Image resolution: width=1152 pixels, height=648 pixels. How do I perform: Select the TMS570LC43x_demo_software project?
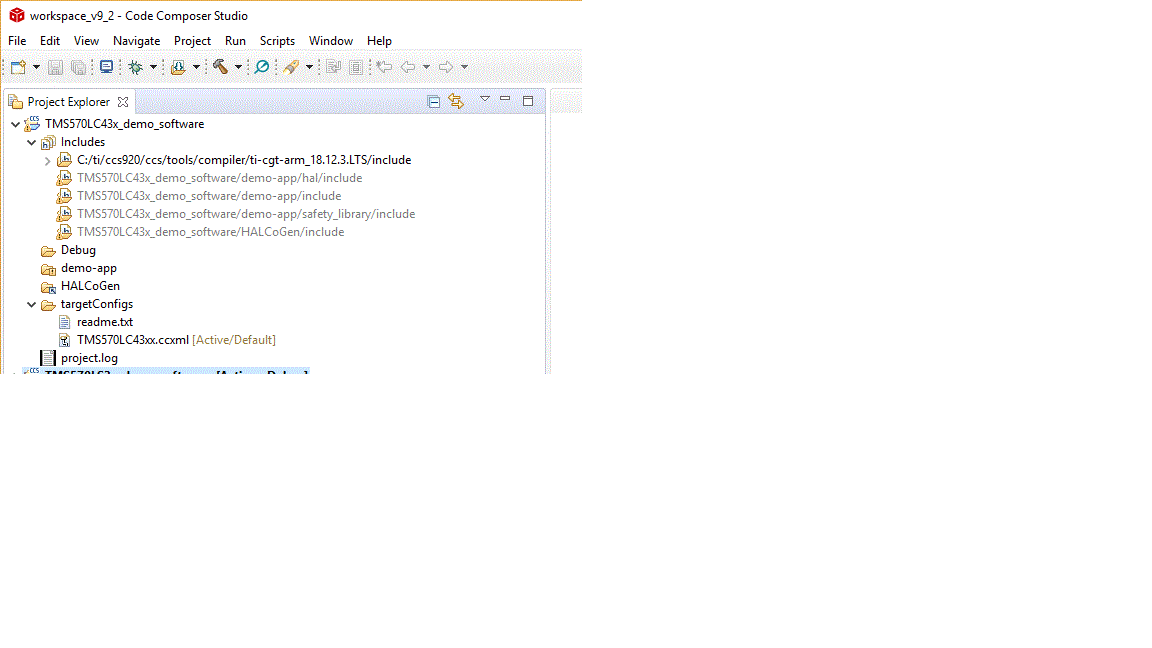click(x=124, y=124)
